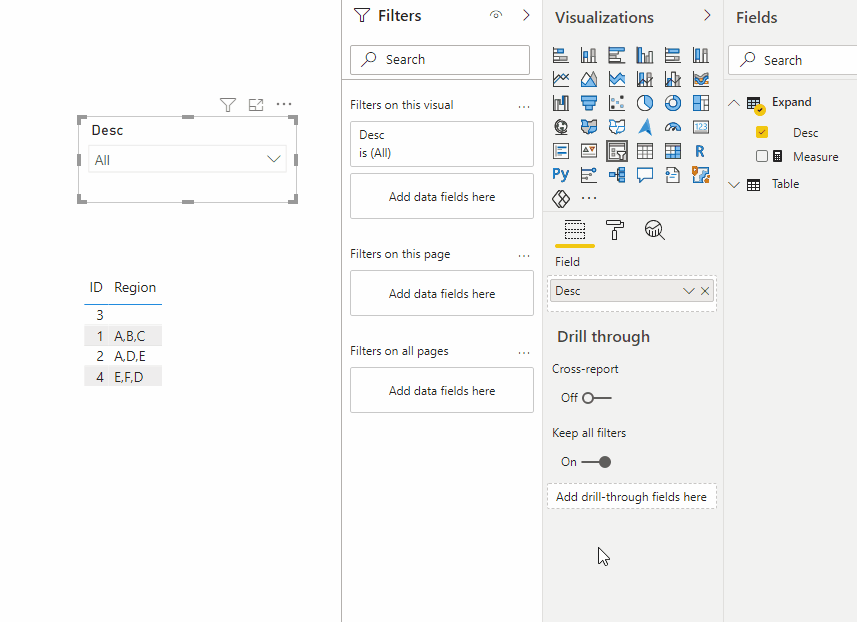Select the Table visual icon

(x=645, y=151)
